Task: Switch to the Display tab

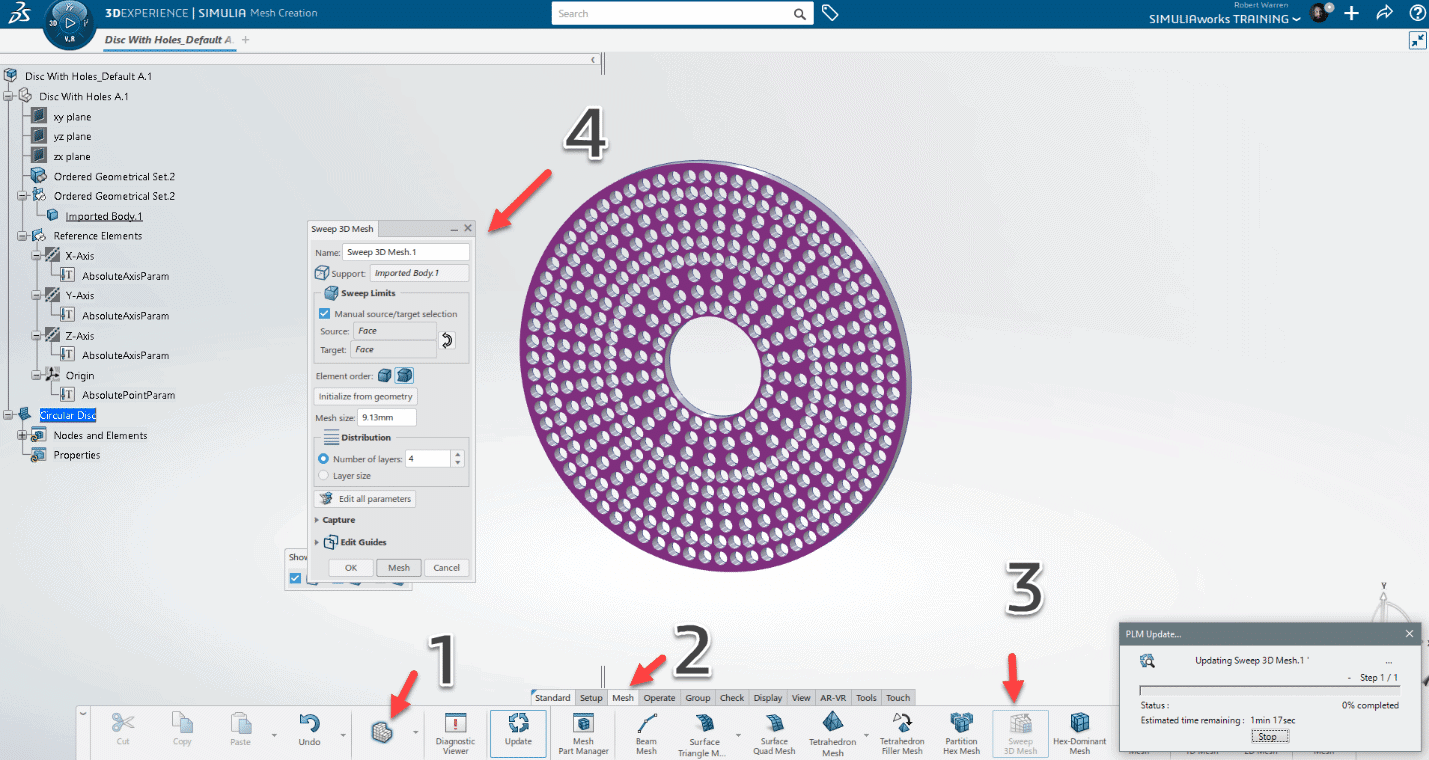Action: [x=768, y=698]
